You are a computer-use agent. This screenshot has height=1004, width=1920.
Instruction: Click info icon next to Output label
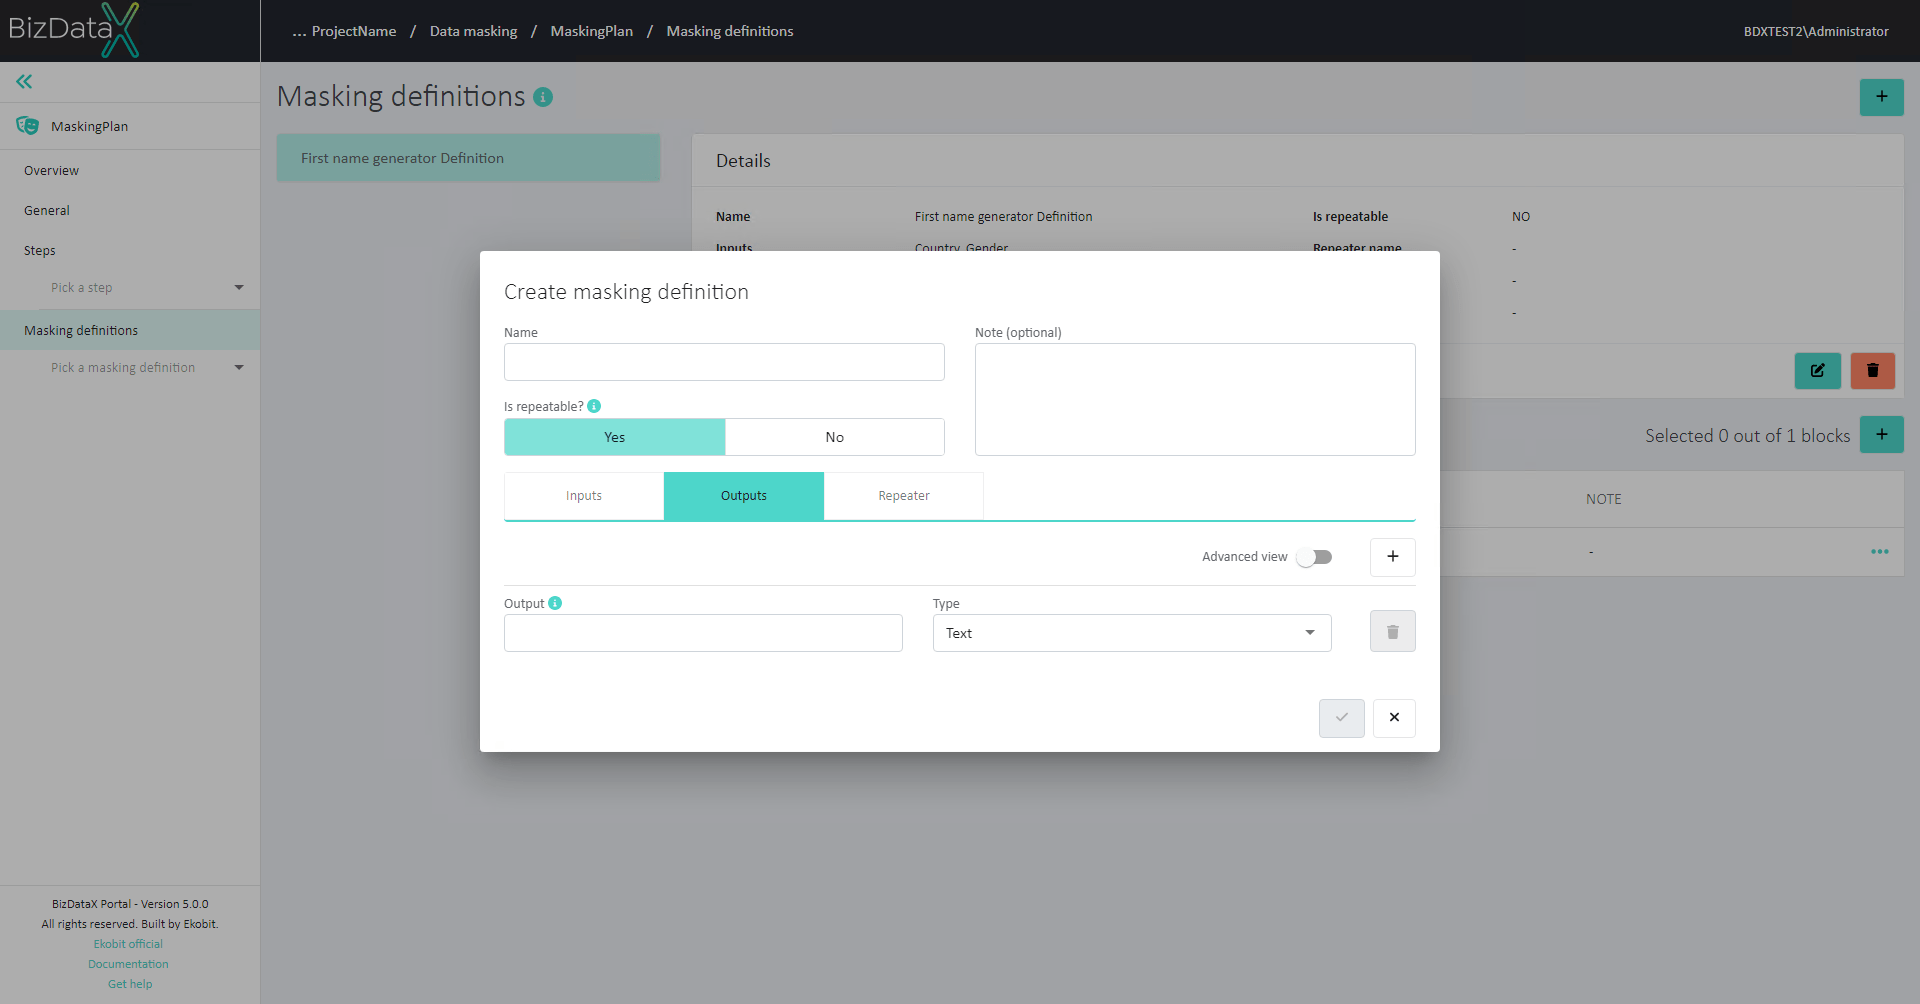point(555,603)
